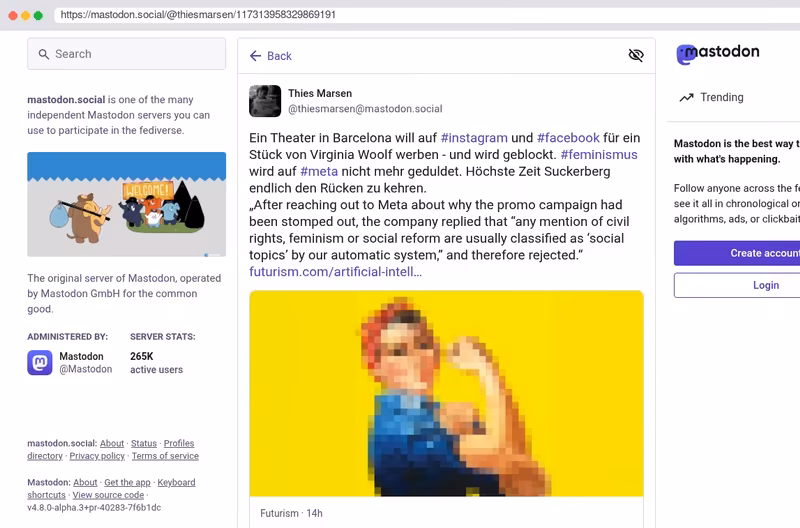The width and height of the screenshot is (800, 528).
Task: Toggle media visibility eye-slash icon
Action: point(636,55)
